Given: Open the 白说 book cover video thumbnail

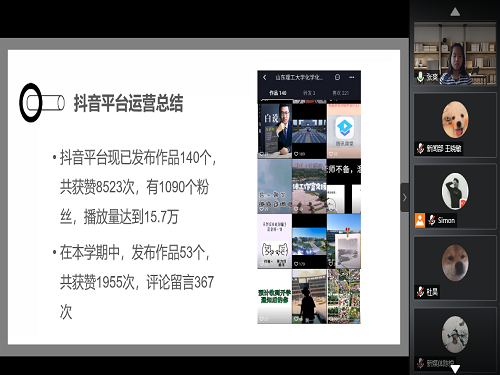Looking at the screenshot, I should (x=275, y=130).
